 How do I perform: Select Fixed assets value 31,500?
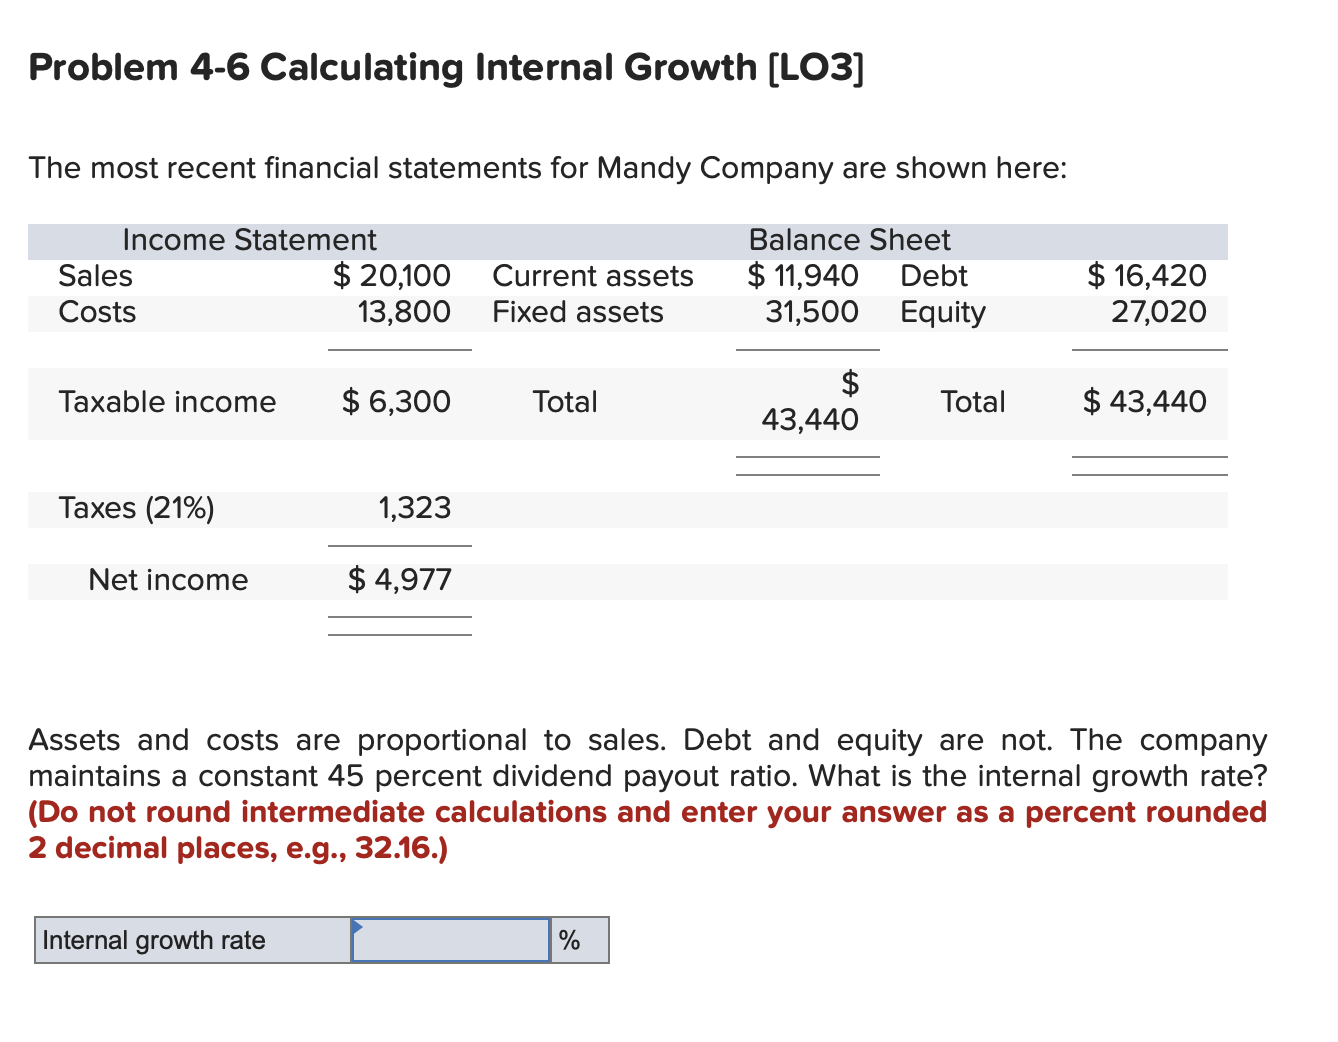point(812,311)
